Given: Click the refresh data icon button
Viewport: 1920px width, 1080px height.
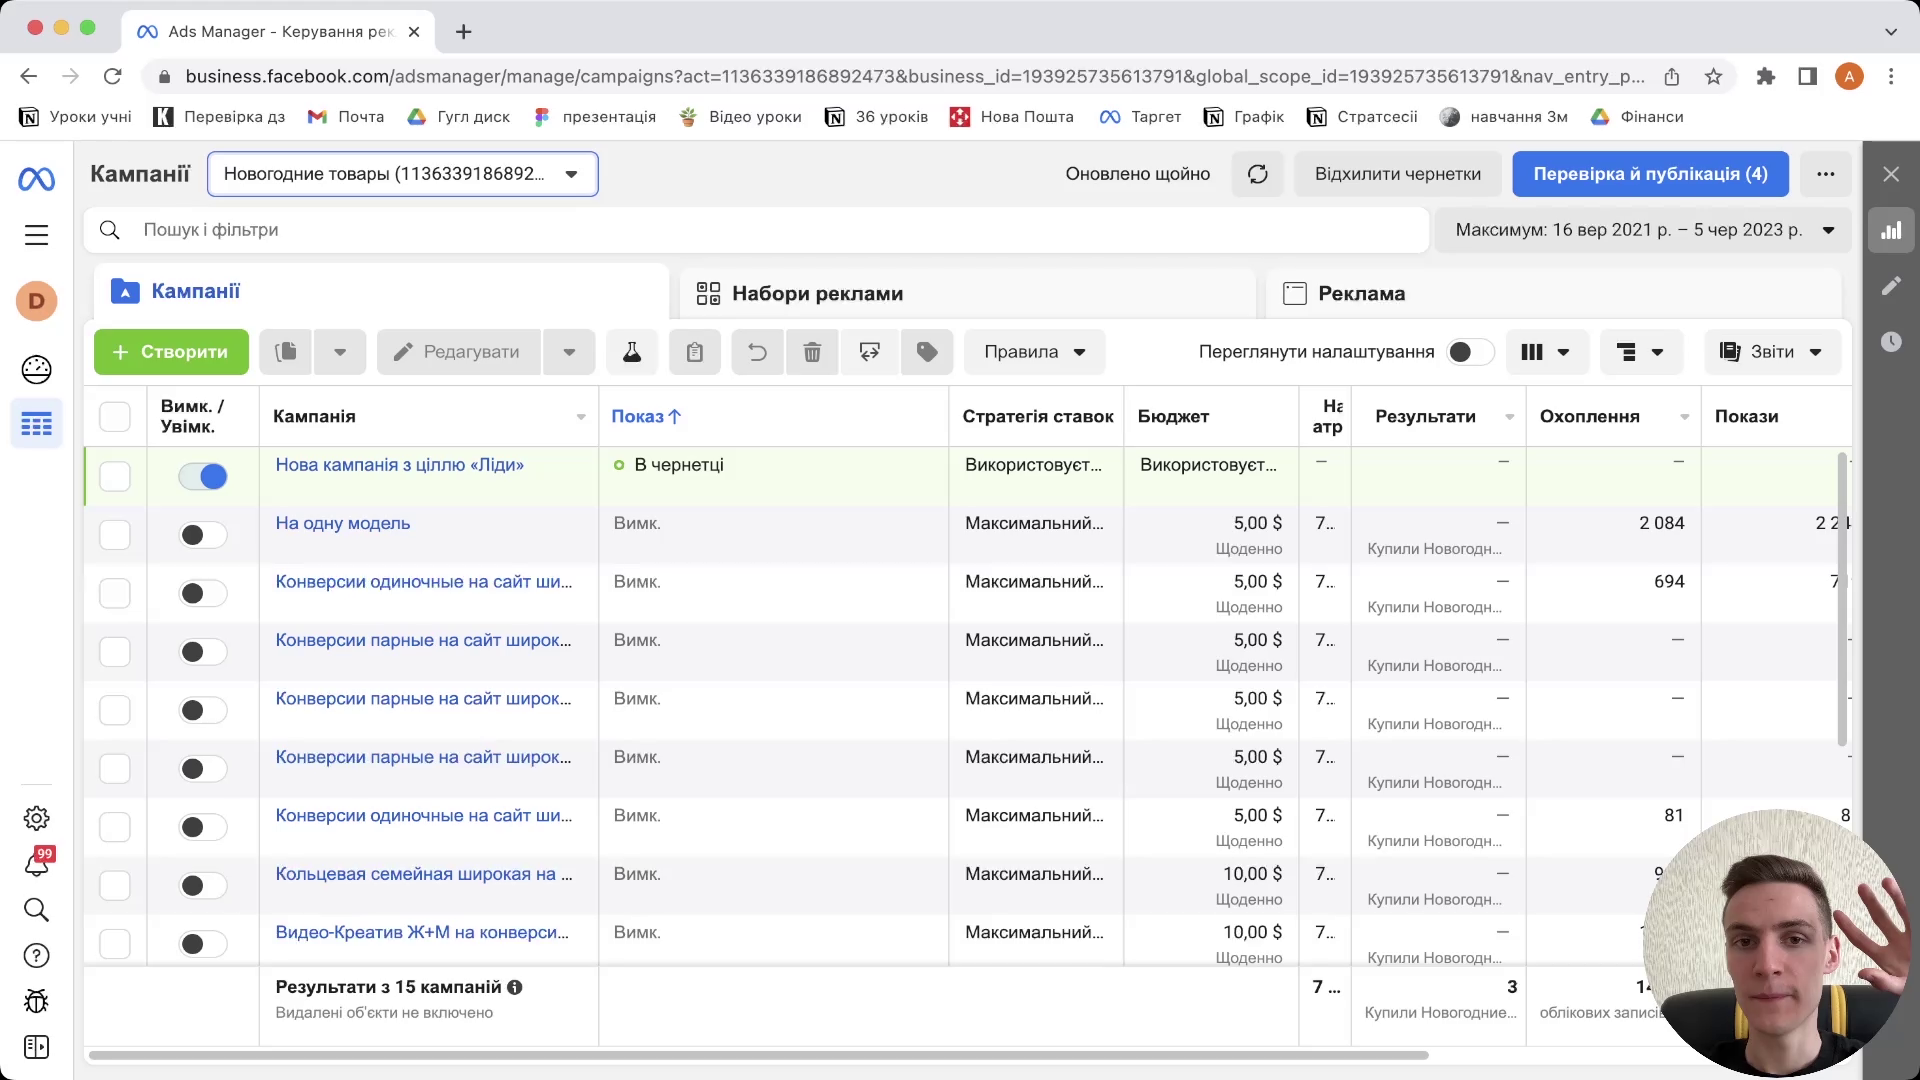Looking at the screenshot, I should tap(1257, 174).
